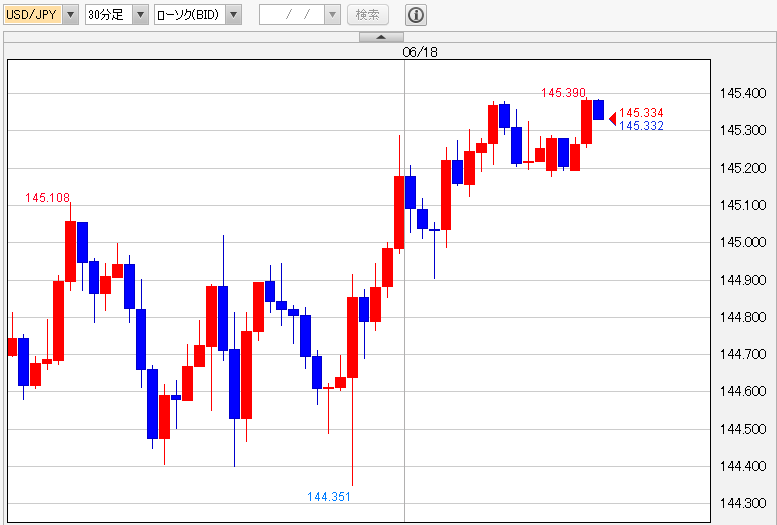Click the 145.000 axis value

(x=743, y=242)
